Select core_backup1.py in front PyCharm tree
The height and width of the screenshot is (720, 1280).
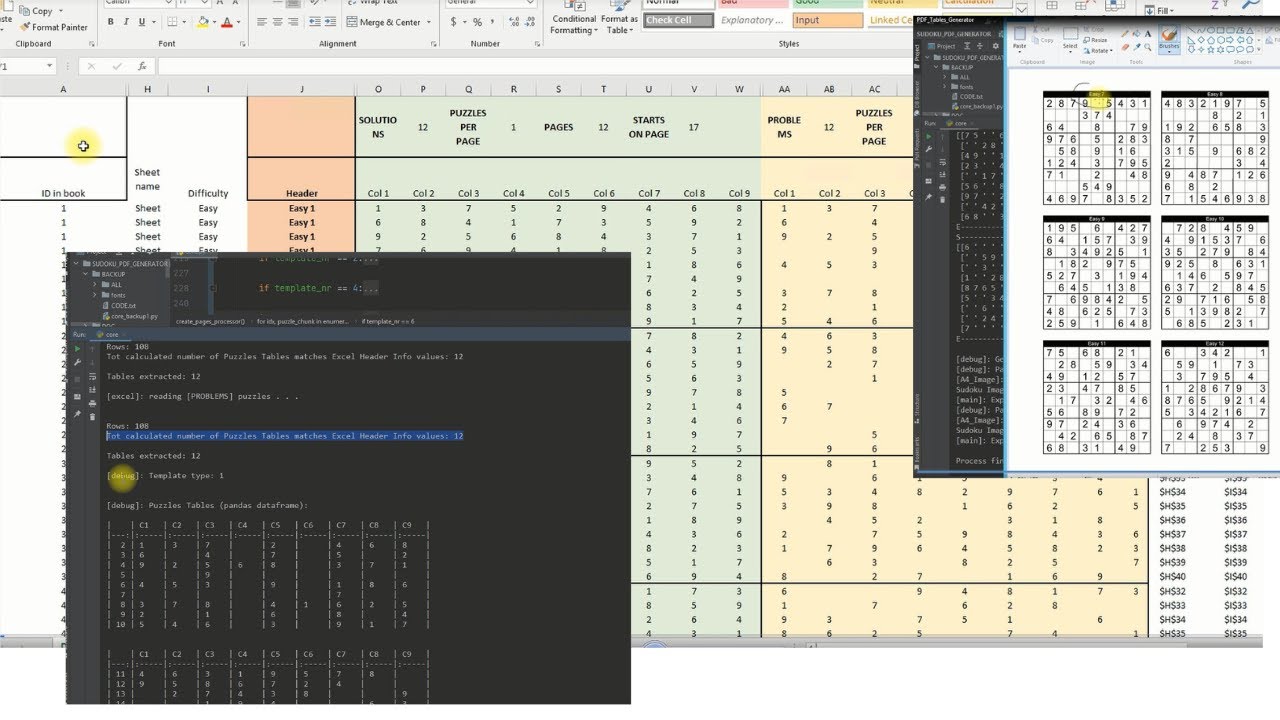[x=131, y=316]
